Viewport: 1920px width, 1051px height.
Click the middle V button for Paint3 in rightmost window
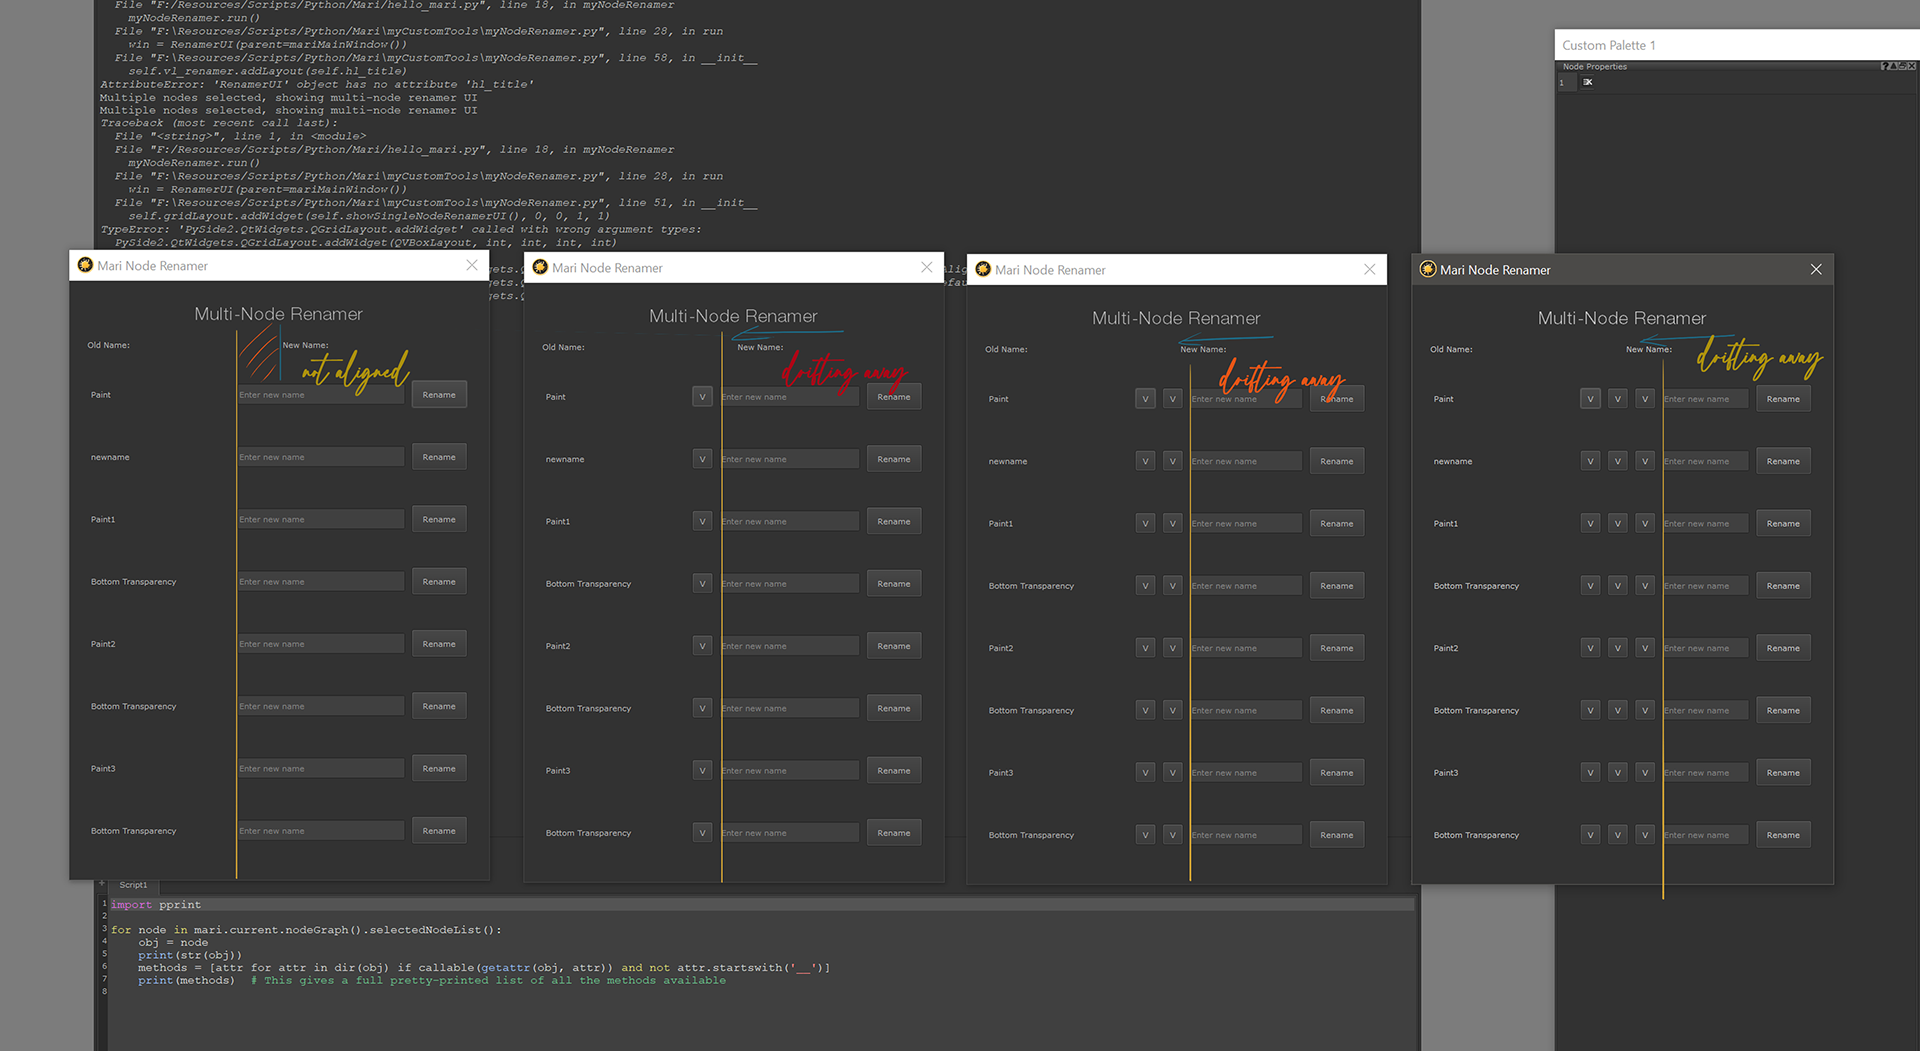[x=1617, y=773]
